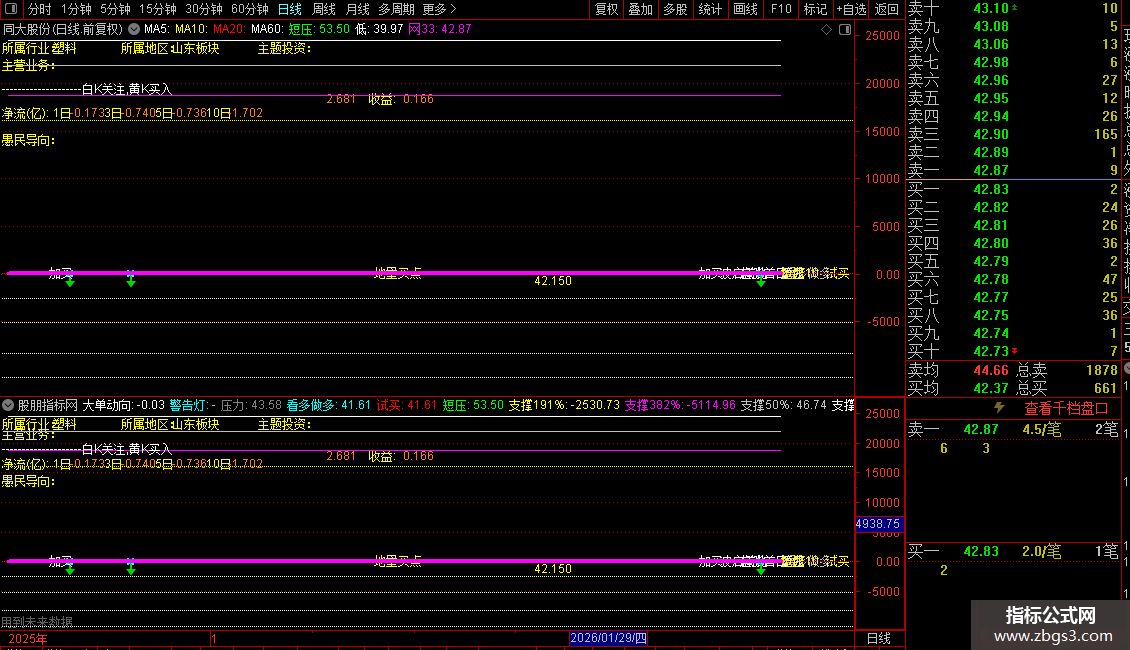Switch to 15分钟 timeframe tab
The image size is (1130, 650).
(158, 9)
